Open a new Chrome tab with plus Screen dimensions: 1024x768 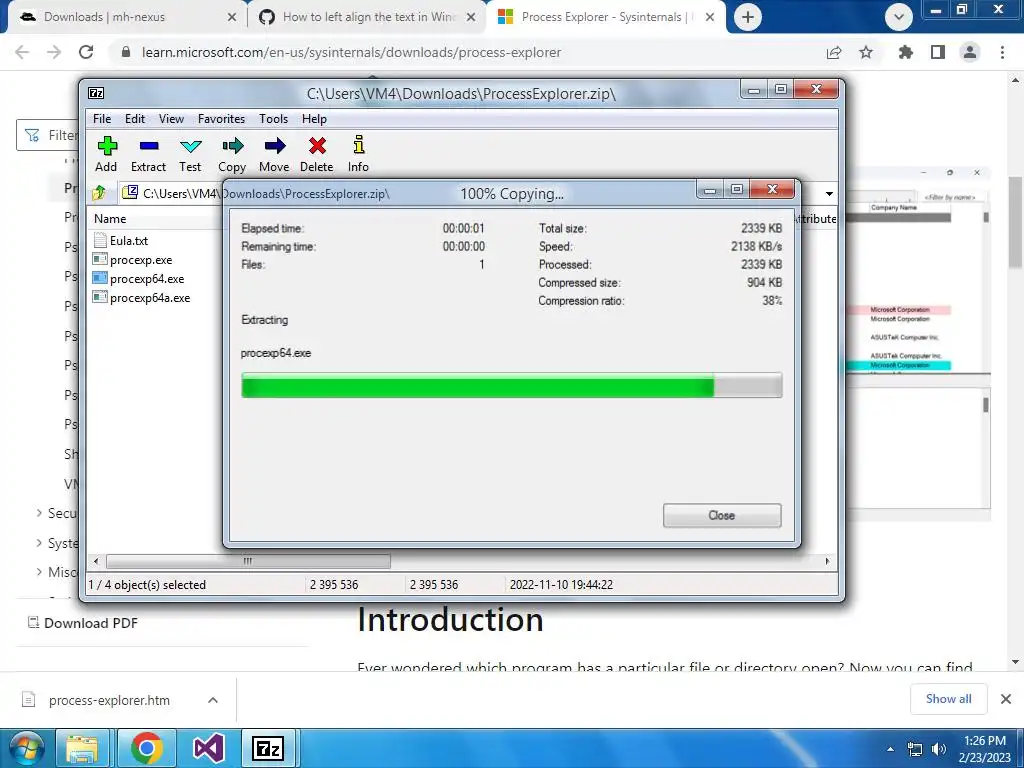(x=748, y=17)
